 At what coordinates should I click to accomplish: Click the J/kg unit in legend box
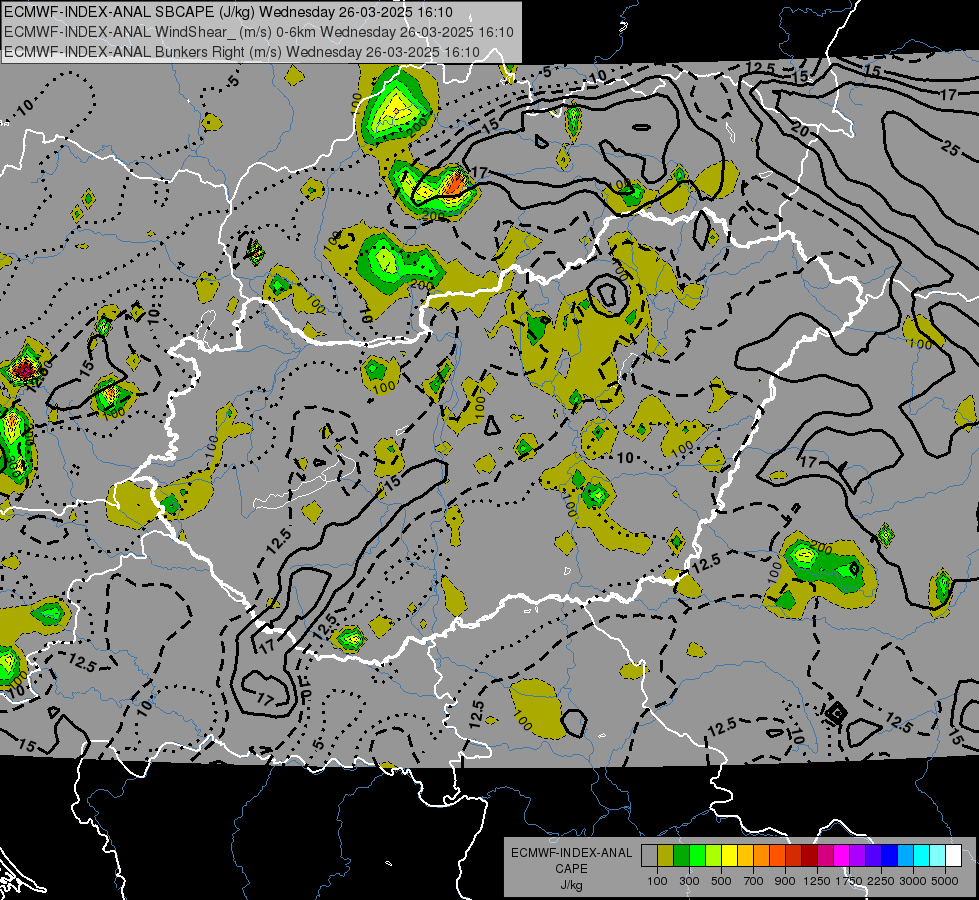[x=572, y=885]
